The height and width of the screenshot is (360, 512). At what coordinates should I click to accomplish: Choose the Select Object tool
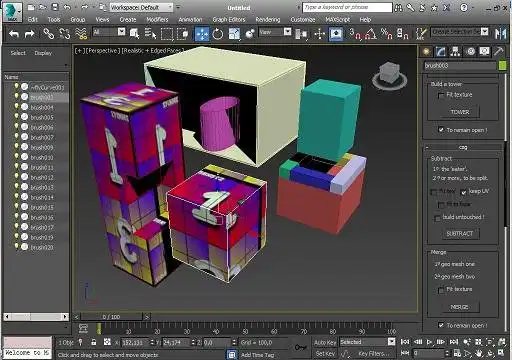point(134,34)
